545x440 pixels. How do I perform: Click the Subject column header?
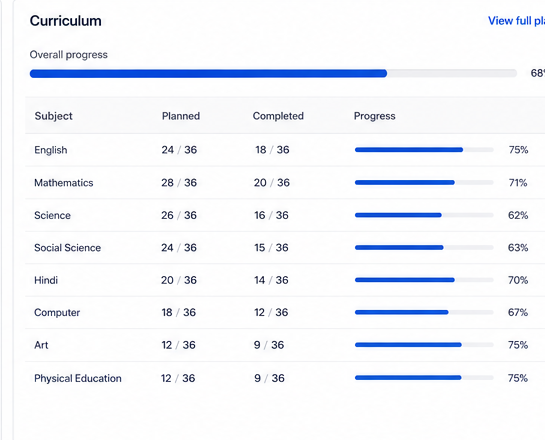point(54,116)
